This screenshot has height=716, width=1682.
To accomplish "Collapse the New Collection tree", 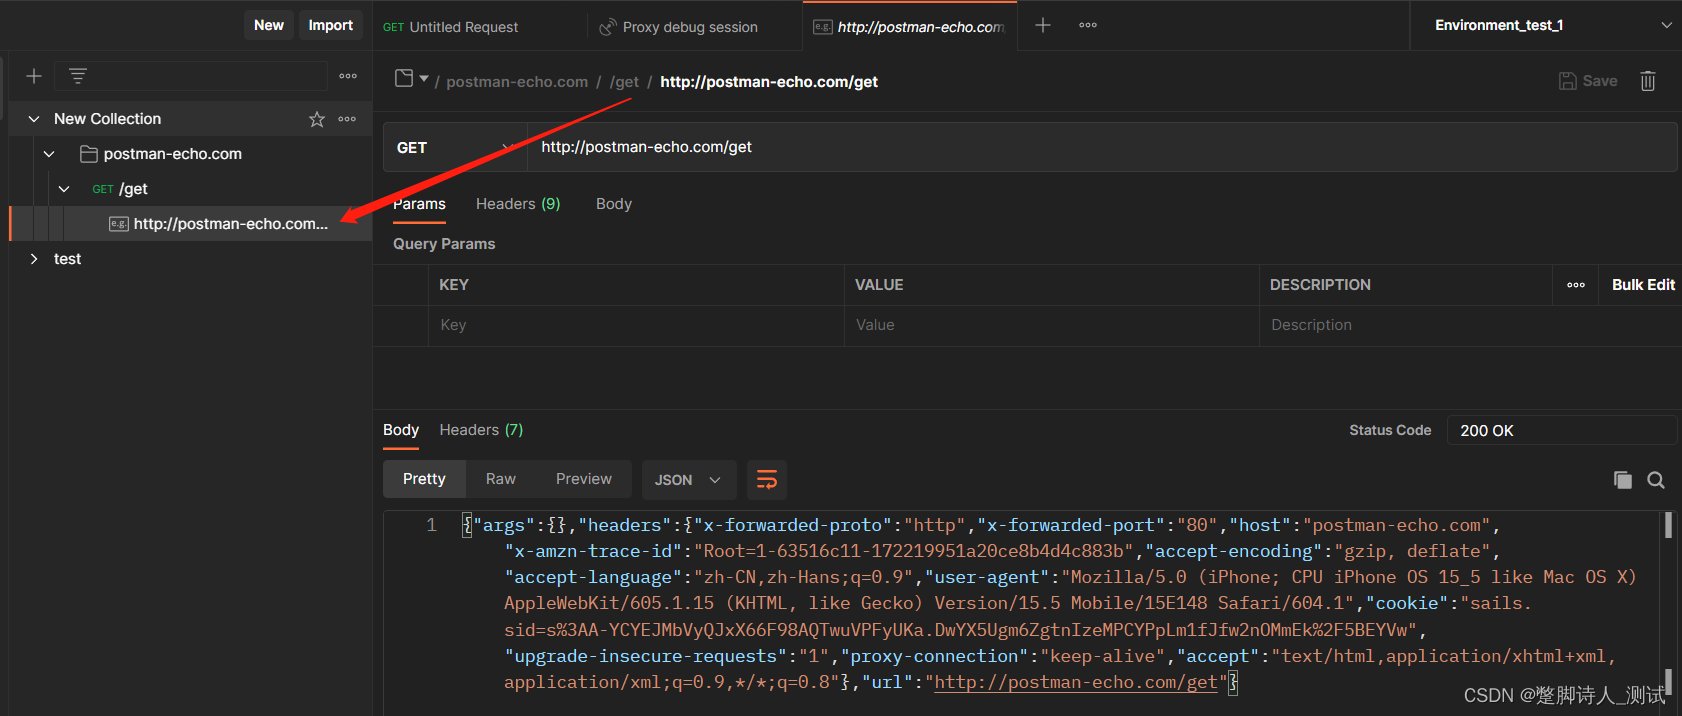I will (34, 119).
